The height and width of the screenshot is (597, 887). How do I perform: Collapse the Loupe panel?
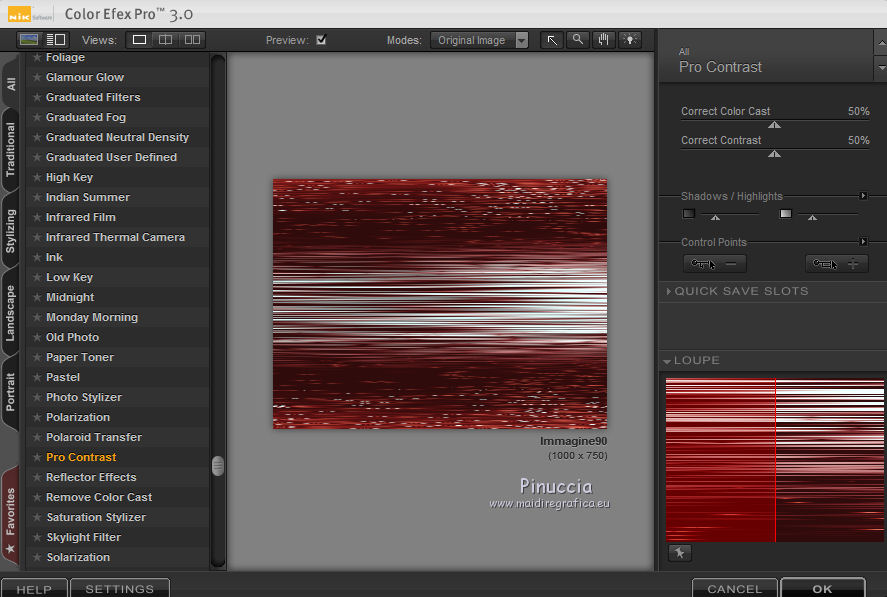click(x=667, y=361)
